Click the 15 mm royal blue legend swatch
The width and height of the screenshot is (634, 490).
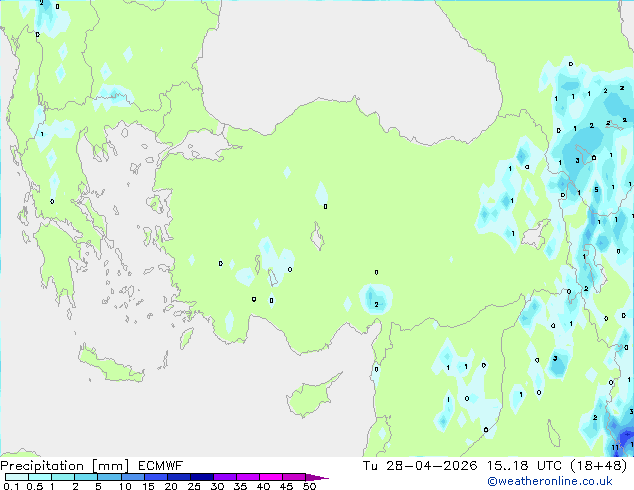156,477
